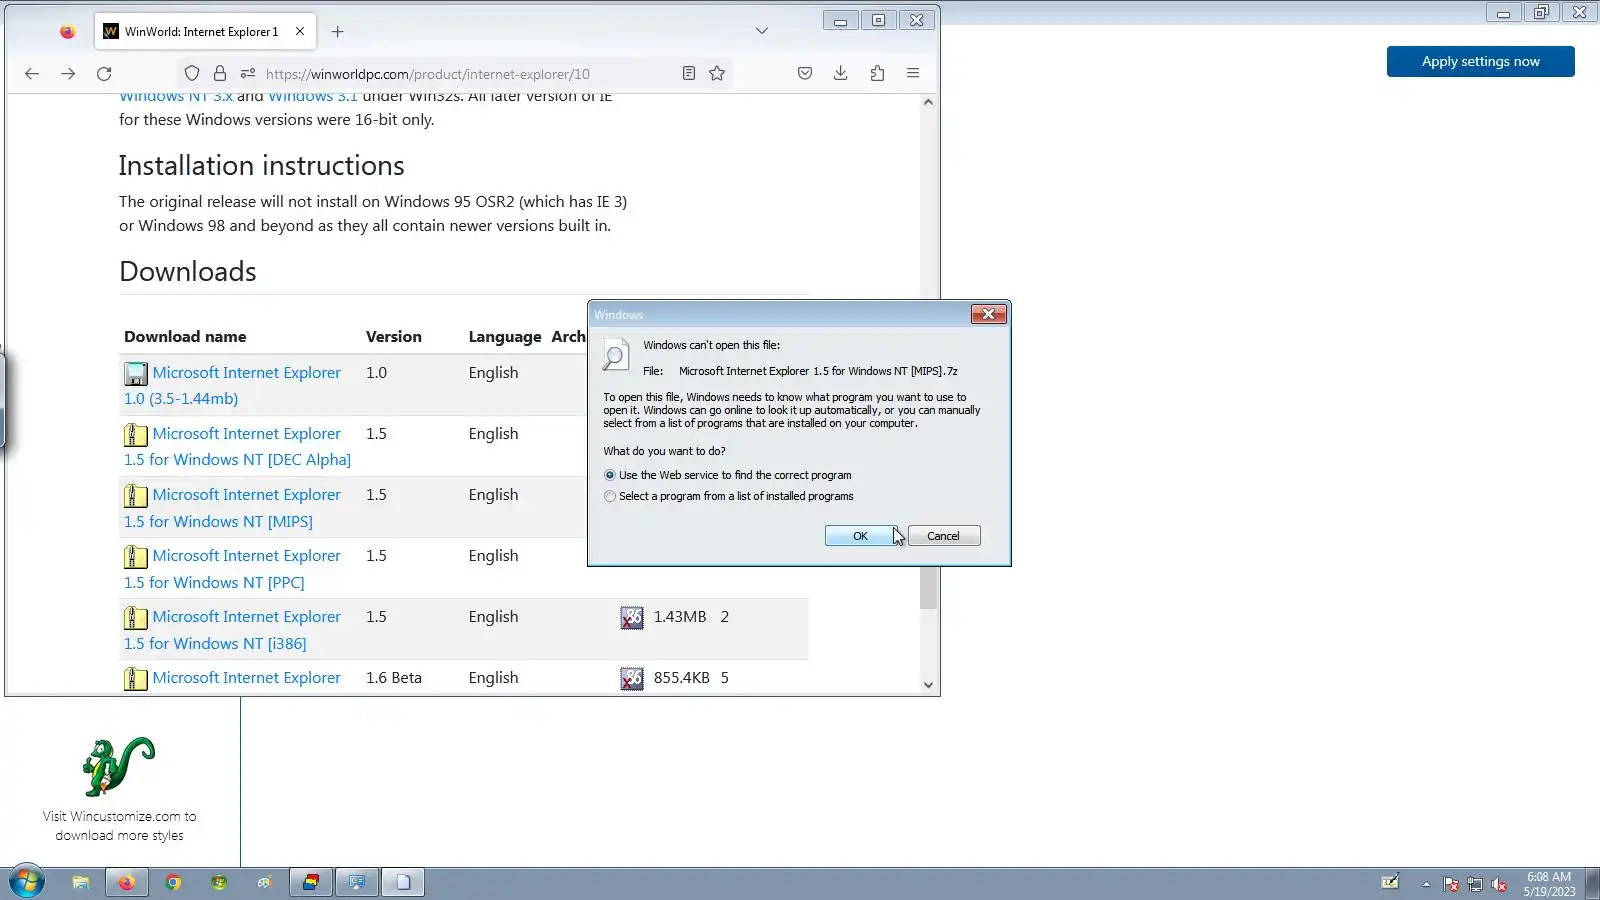
Task: Go forward using Firefox's forward arrow
Action: [68, 73]
